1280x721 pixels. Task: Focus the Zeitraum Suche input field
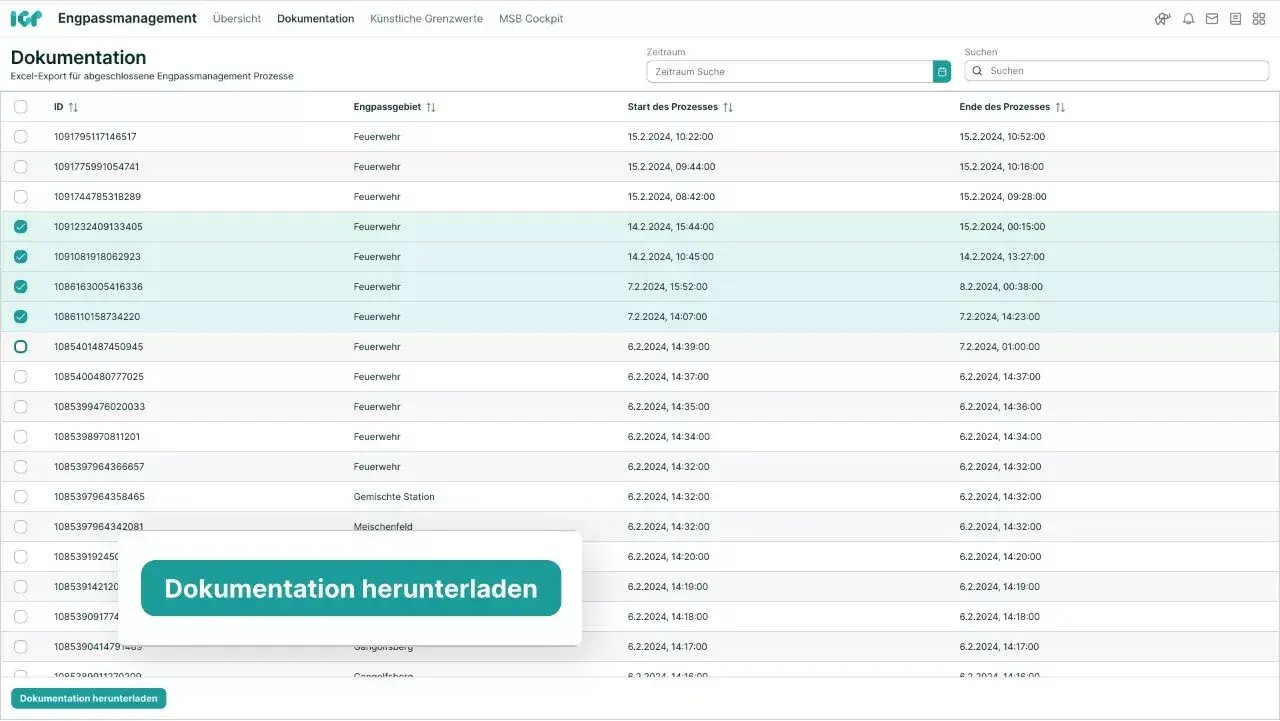click(x=790, y=71)
